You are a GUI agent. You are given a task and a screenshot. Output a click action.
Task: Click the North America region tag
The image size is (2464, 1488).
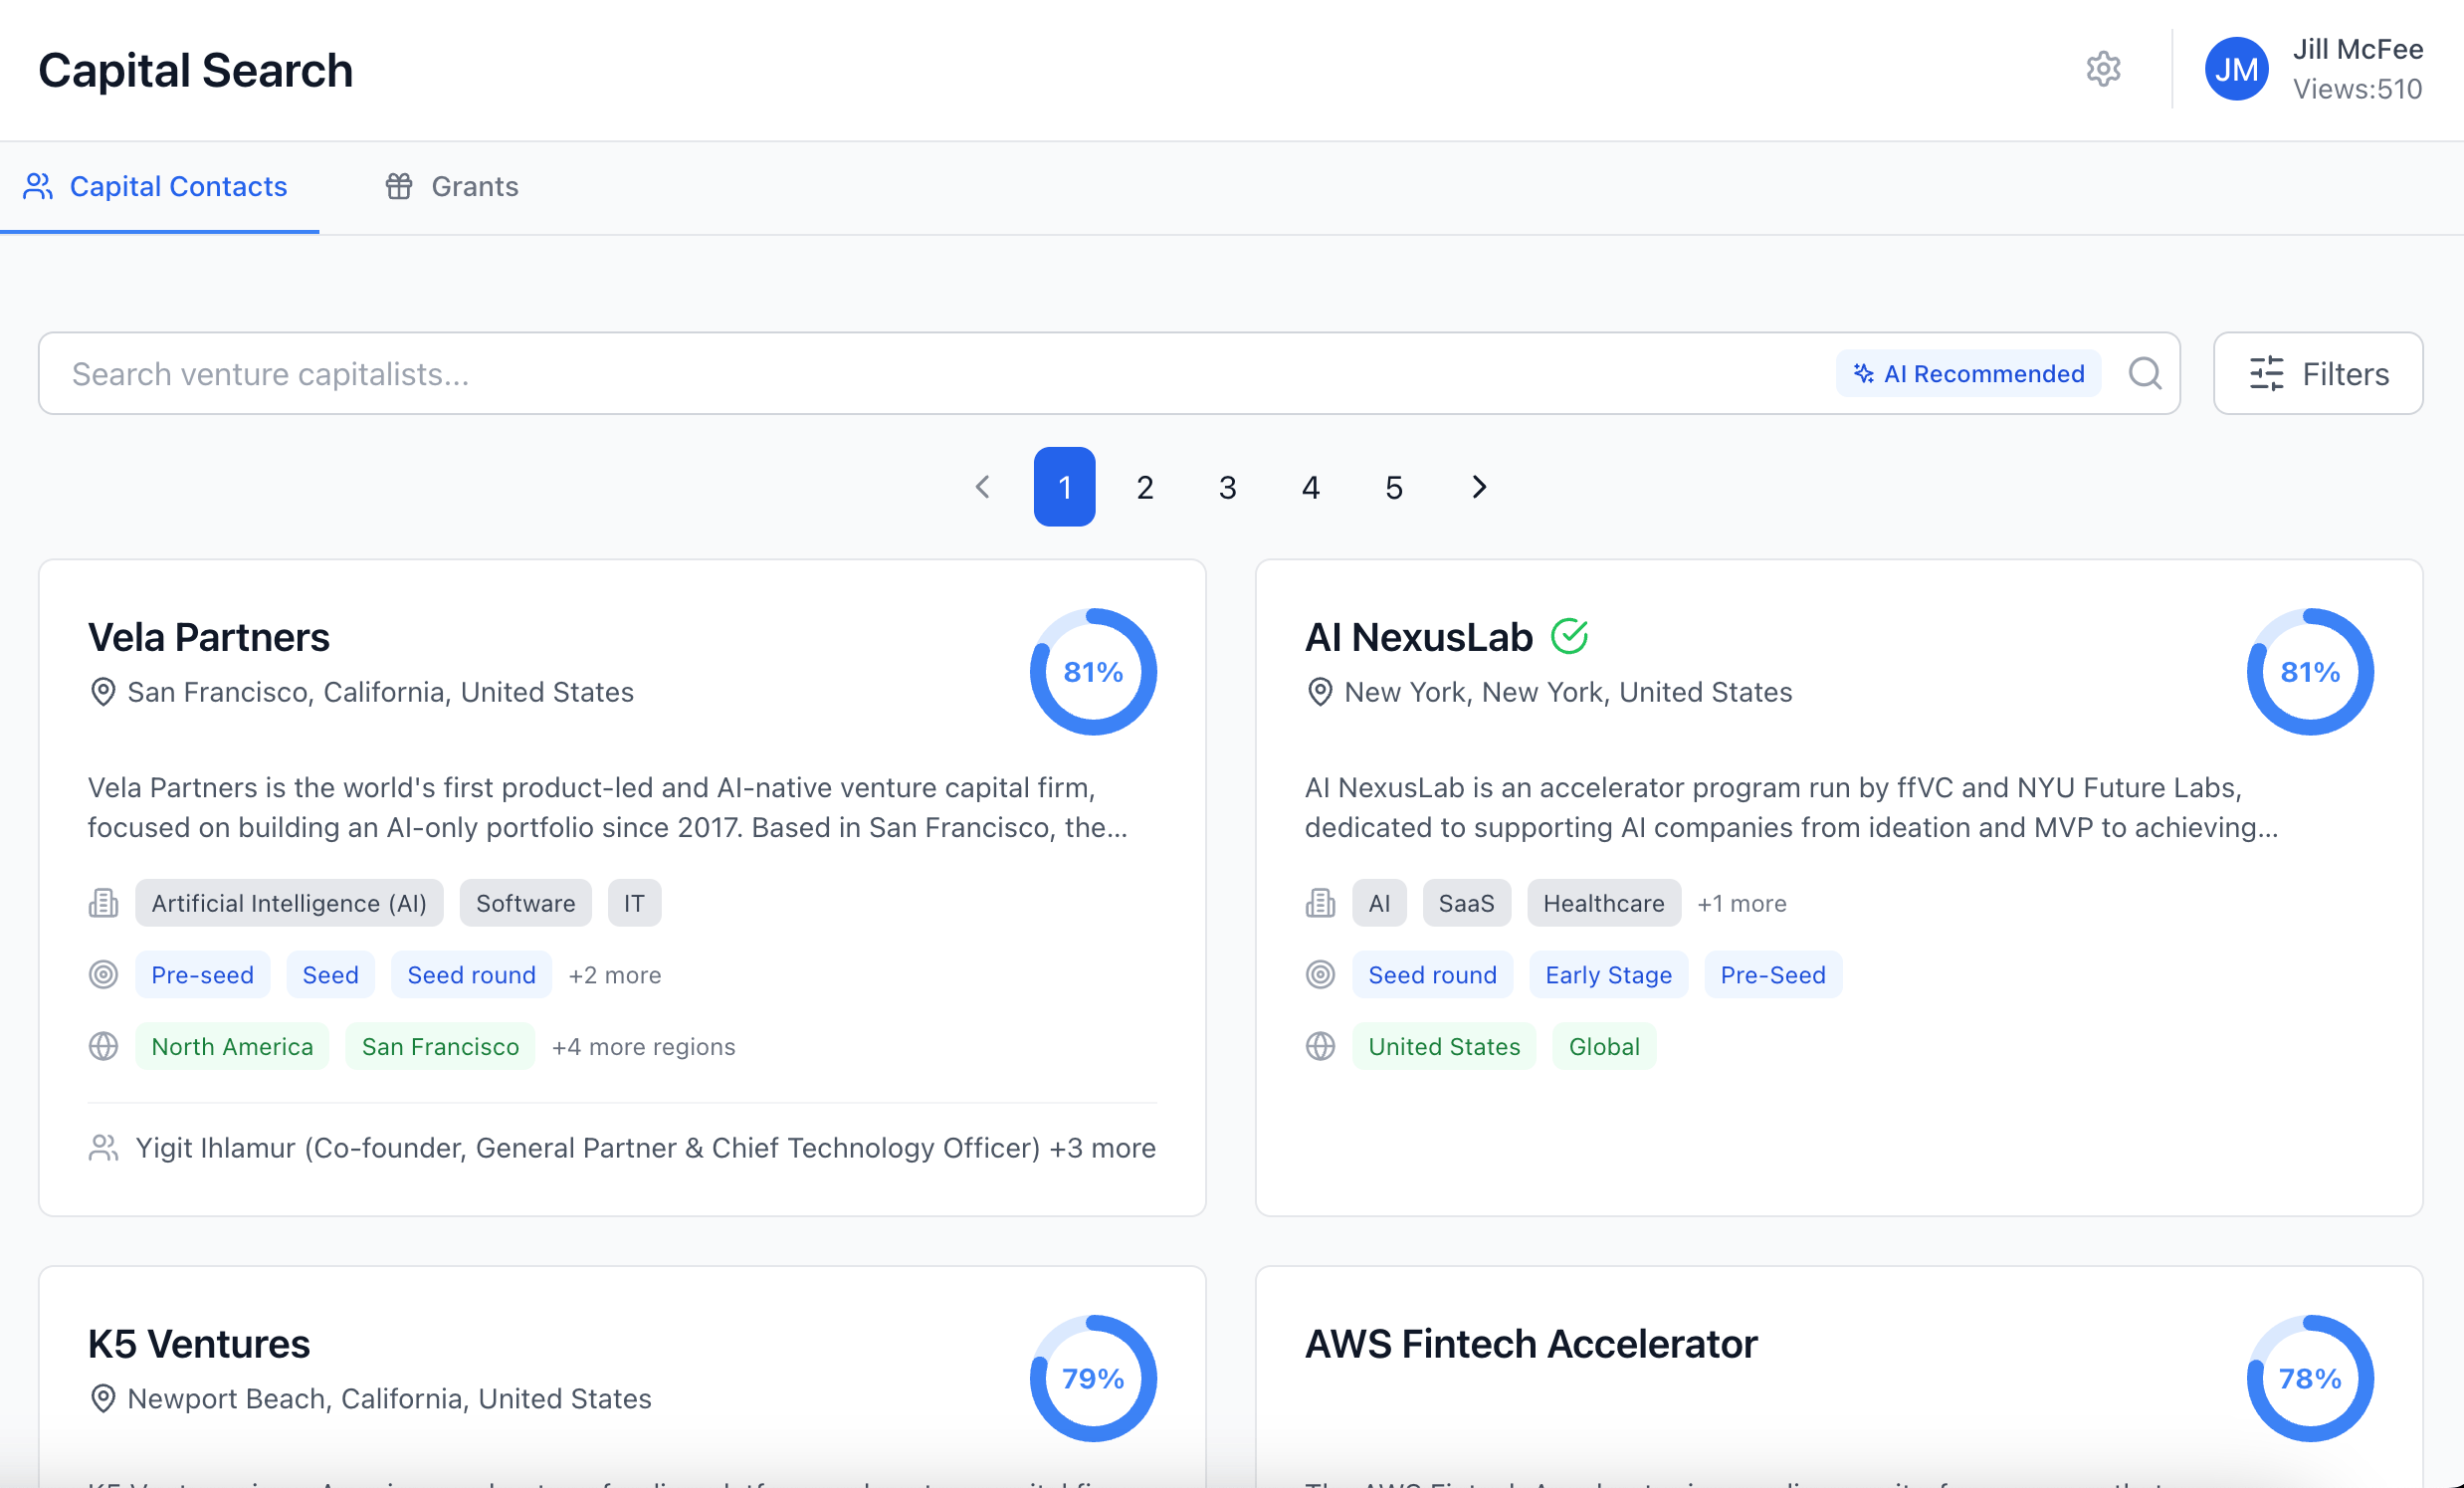tap(232, 1047)
